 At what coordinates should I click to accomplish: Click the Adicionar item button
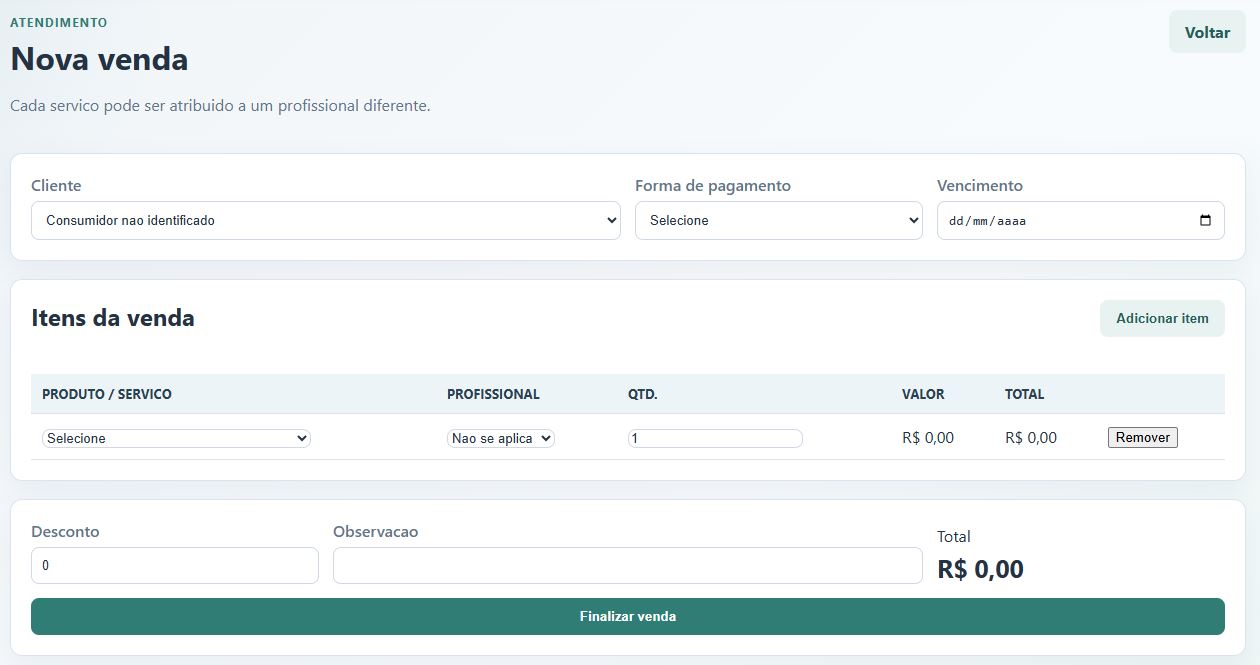(1162, 318)
